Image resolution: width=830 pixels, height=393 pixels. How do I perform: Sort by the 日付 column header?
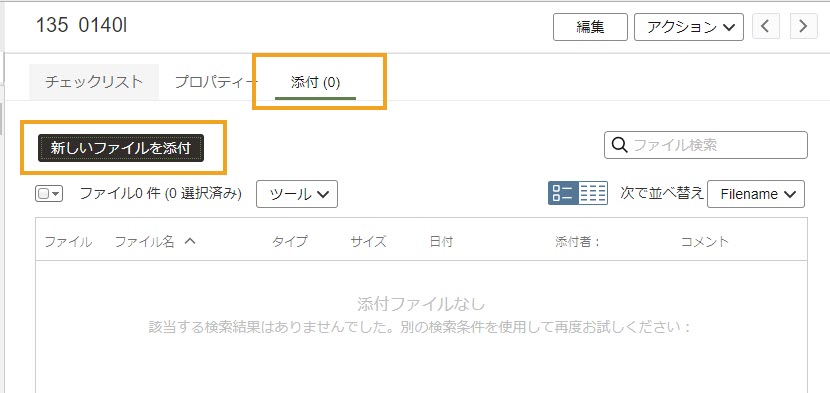coord(441,242)
